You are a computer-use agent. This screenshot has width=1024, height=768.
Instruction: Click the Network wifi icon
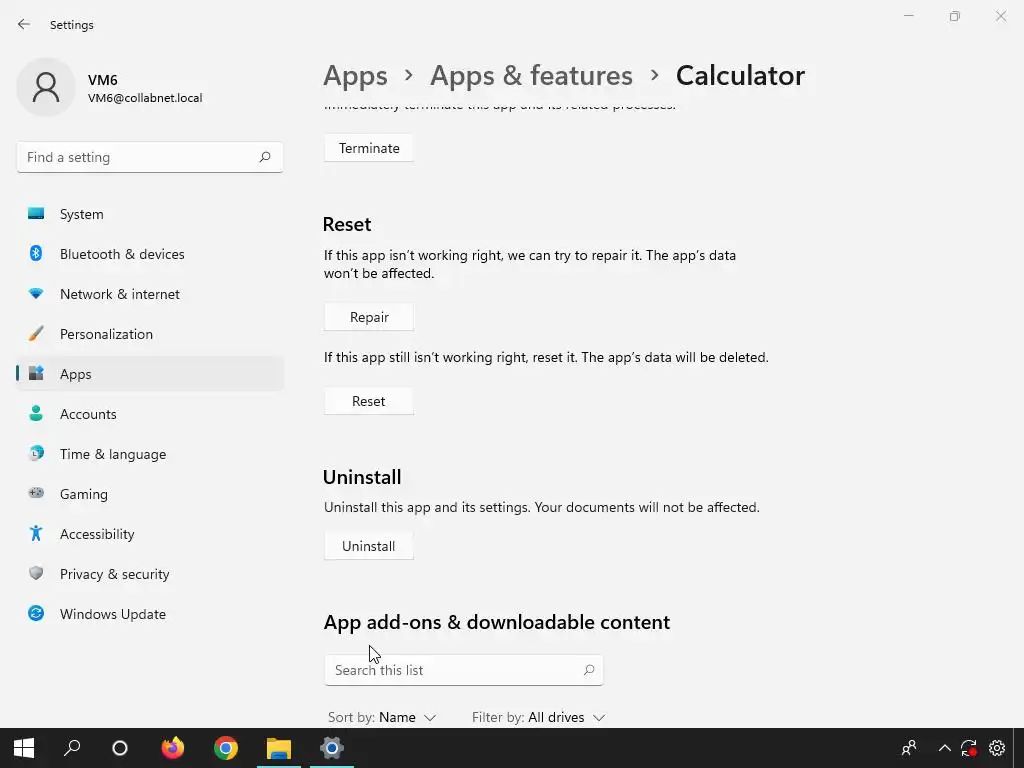pos(36,294)
